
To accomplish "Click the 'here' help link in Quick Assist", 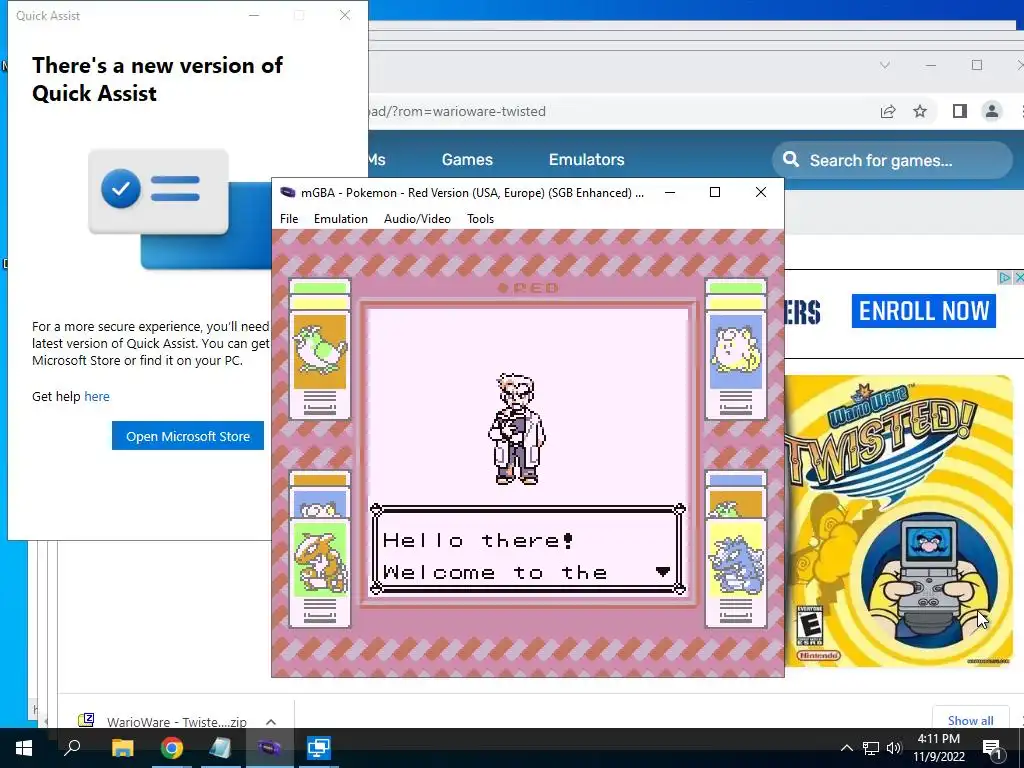I will 97,396.
